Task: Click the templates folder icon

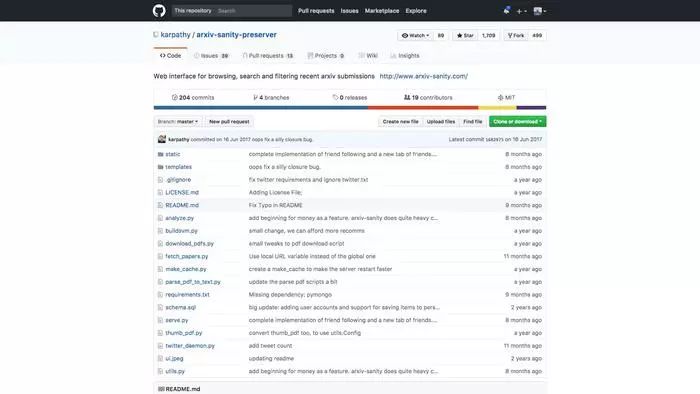Action: tap(160, 167)
